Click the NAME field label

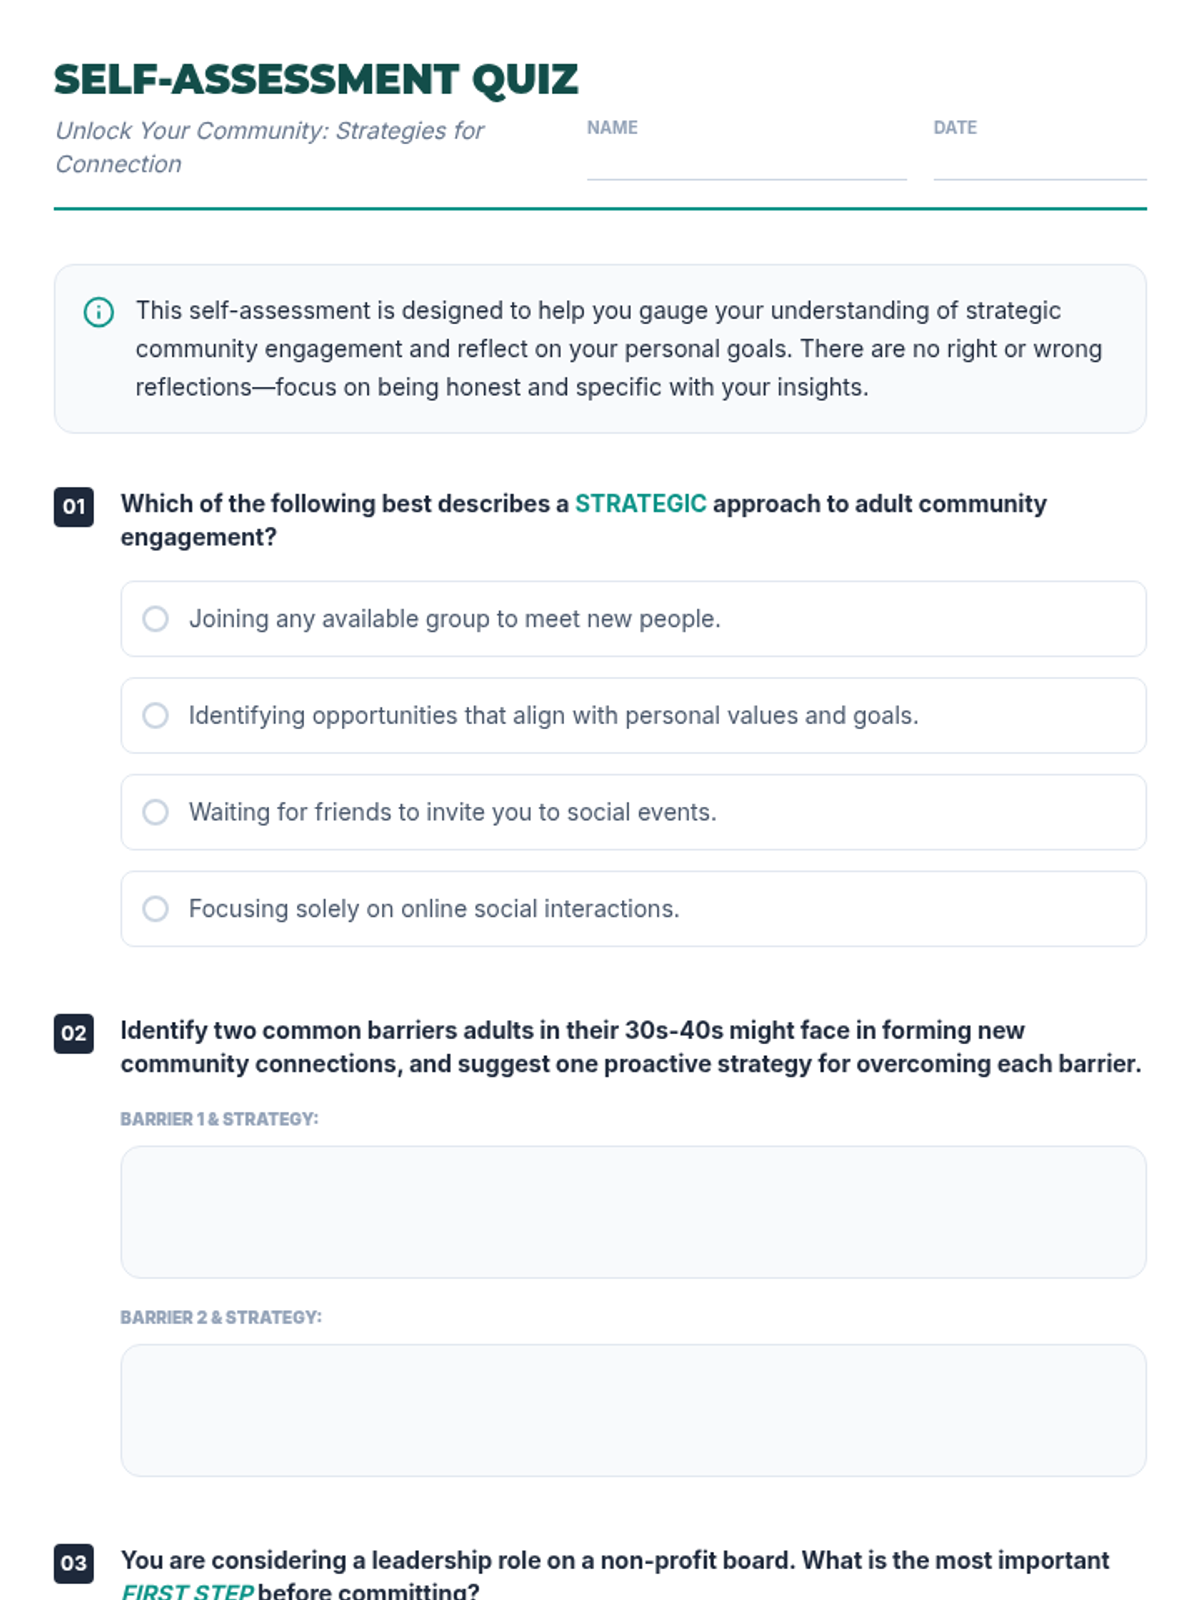(612, 128)
